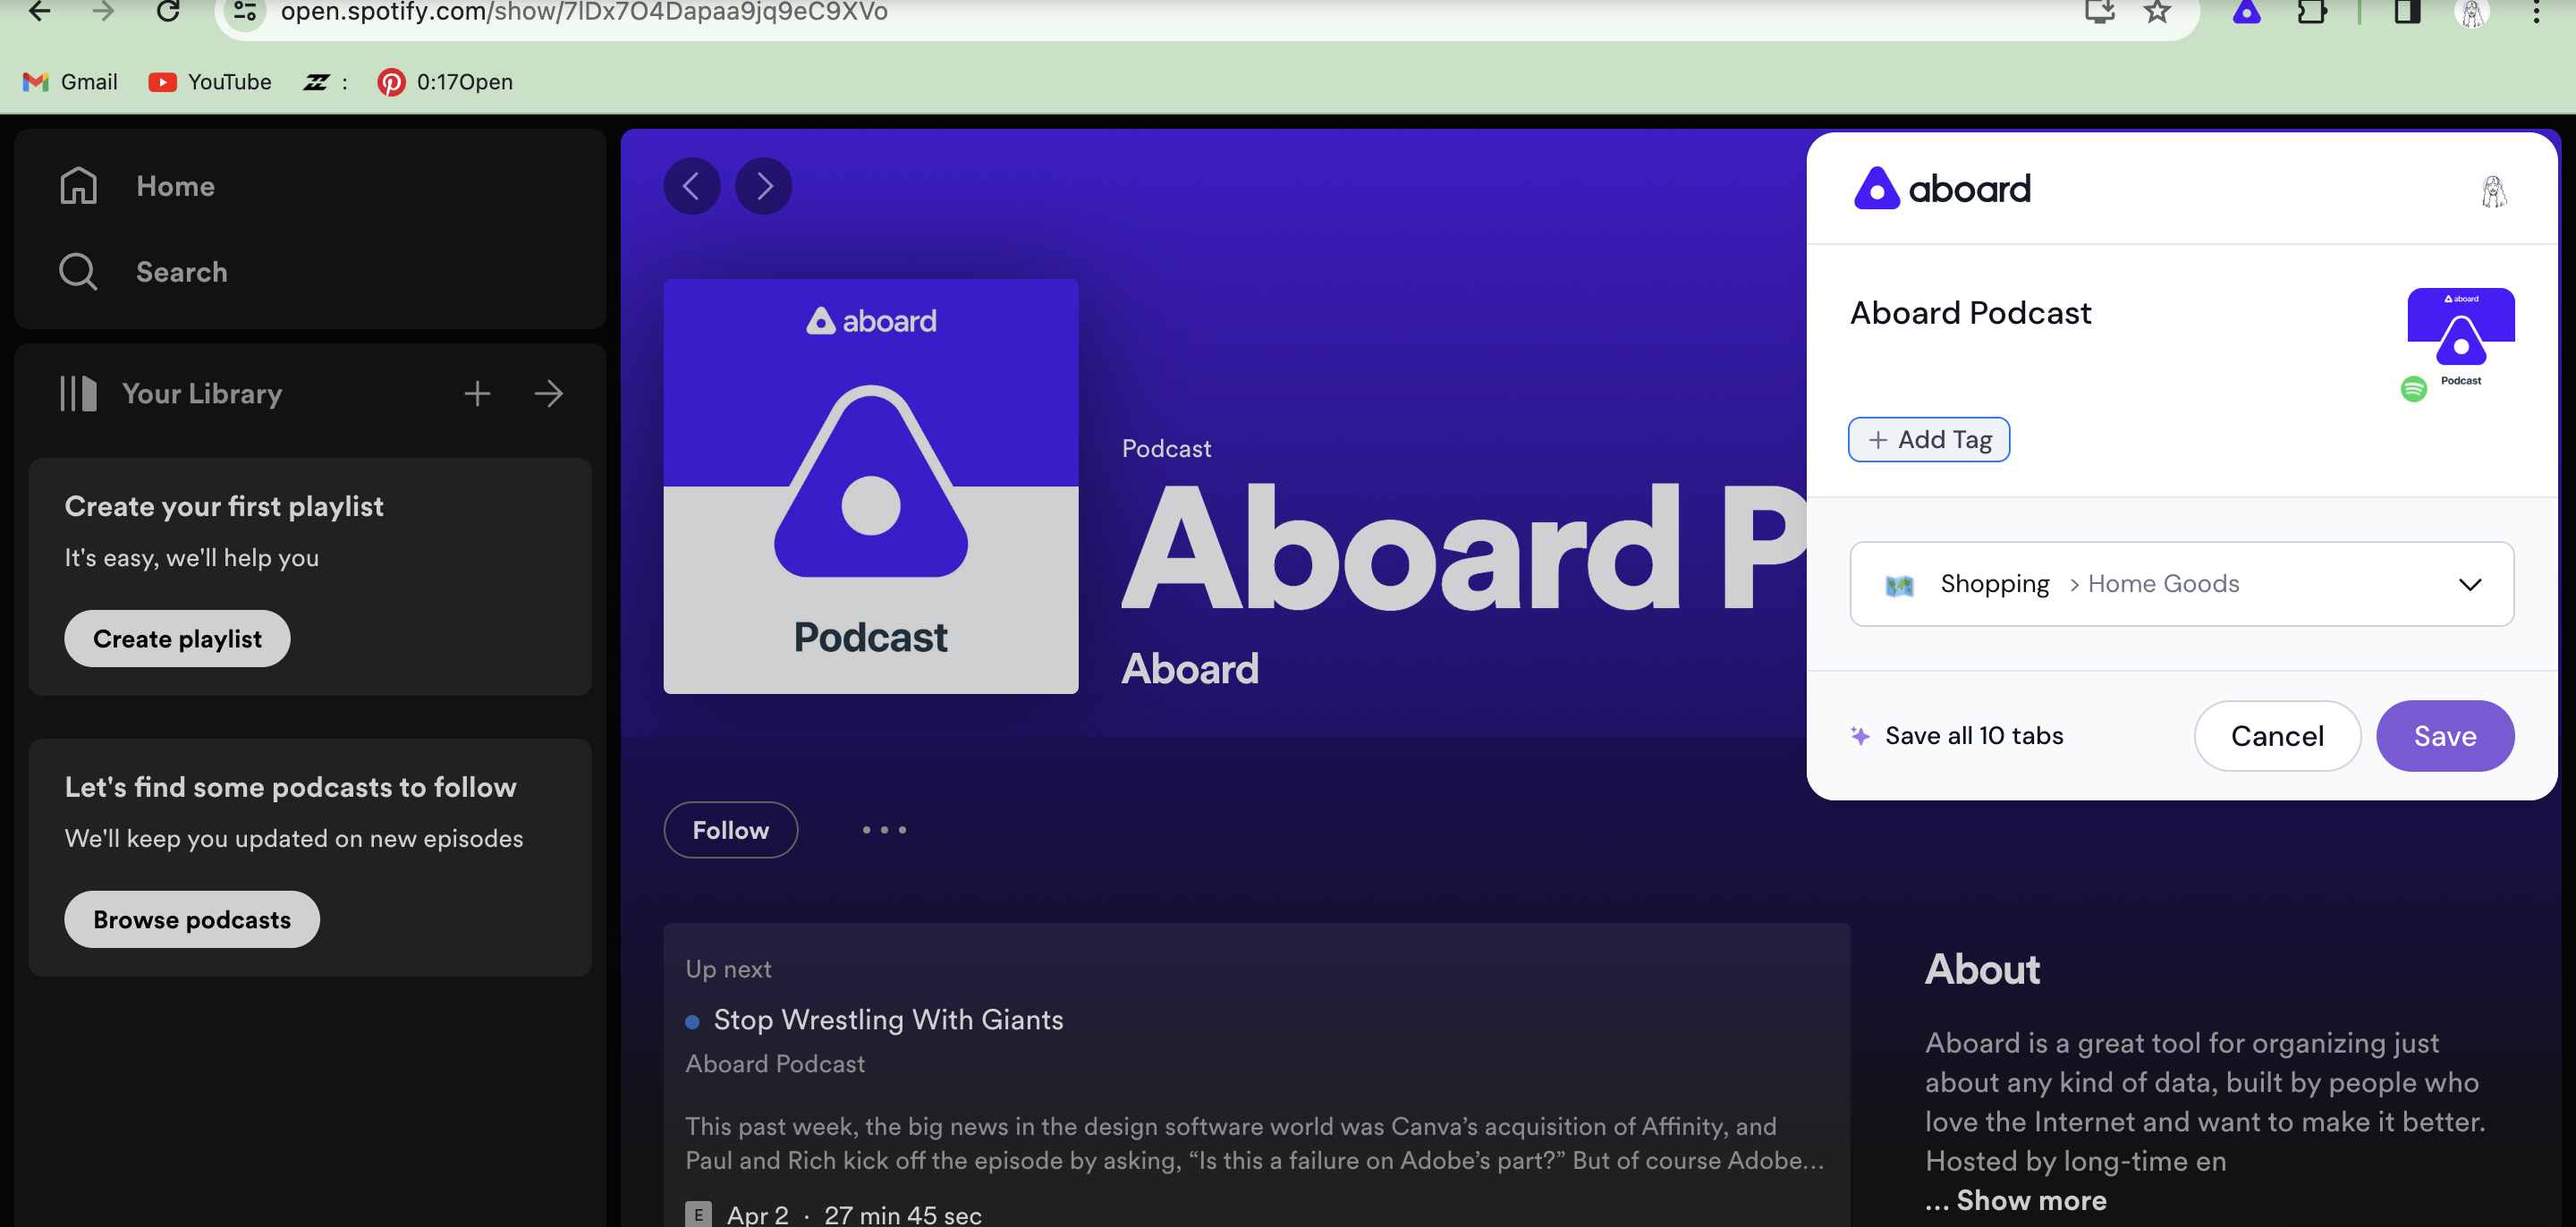Open the YouTube bookmark
Viewport: 2576px width, 1227px height.
click(x=210, y=82)
